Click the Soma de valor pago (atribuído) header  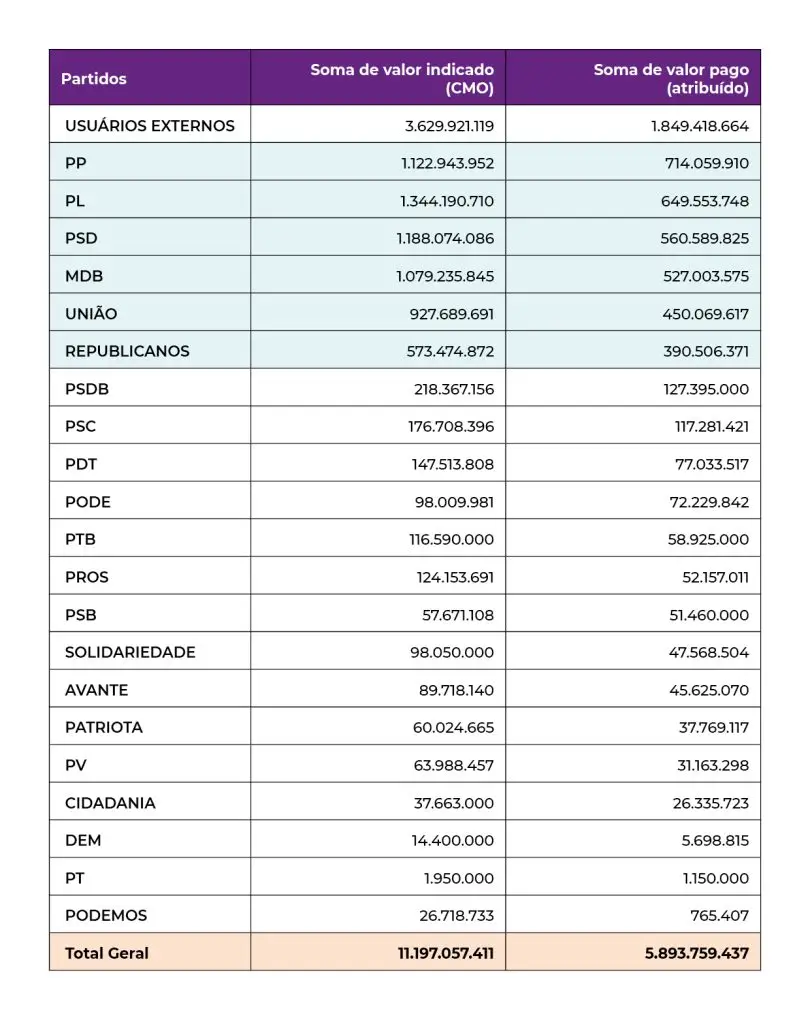pos(671,79)
